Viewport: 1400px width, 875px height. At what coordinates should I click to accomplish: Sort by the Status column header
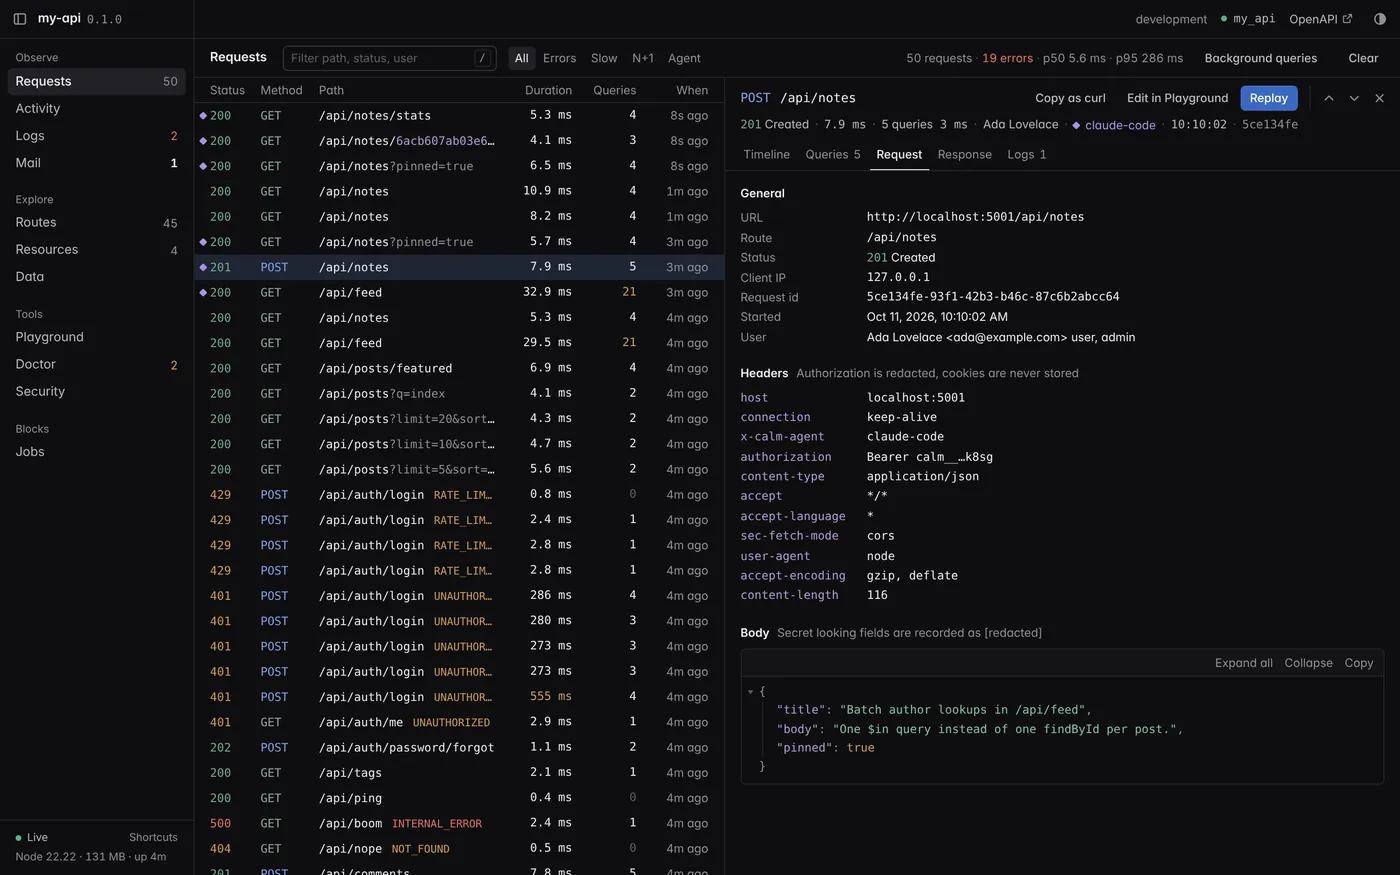click(x=227, y=90)
